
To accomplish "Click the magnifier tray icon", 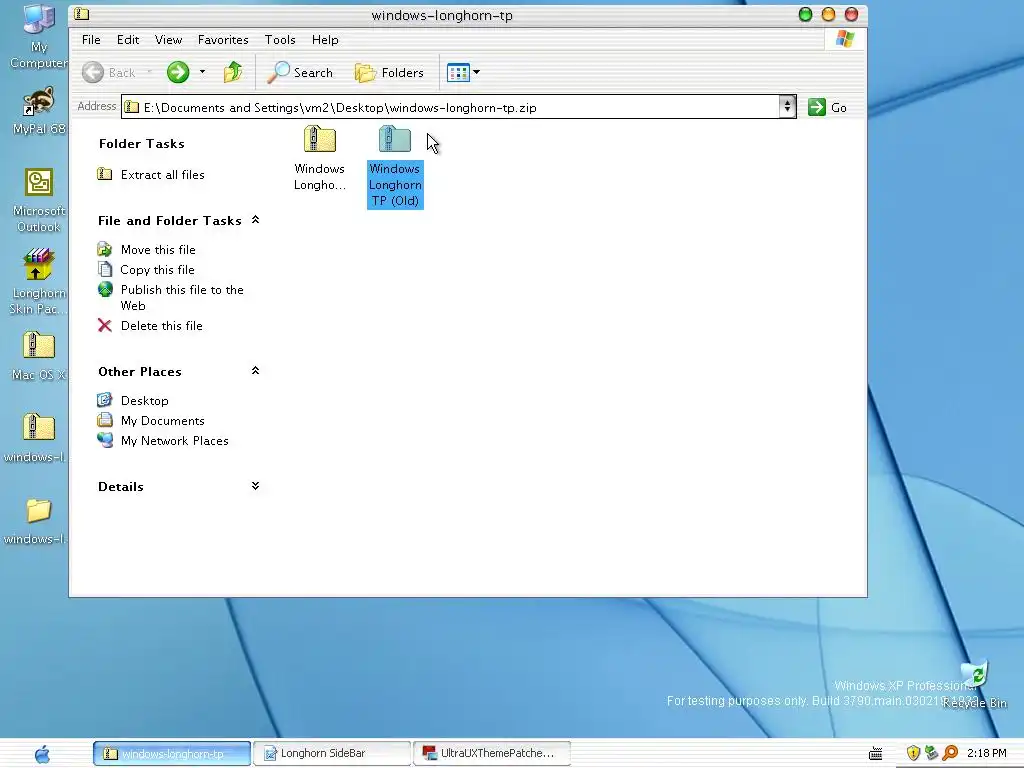I will tap(950, 754).
